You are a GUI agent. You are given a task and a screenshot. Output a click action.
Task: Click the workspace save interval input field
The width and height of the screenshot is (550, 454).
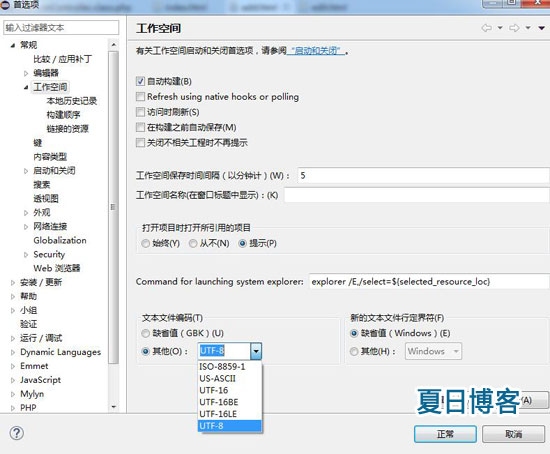click(424, 175)
